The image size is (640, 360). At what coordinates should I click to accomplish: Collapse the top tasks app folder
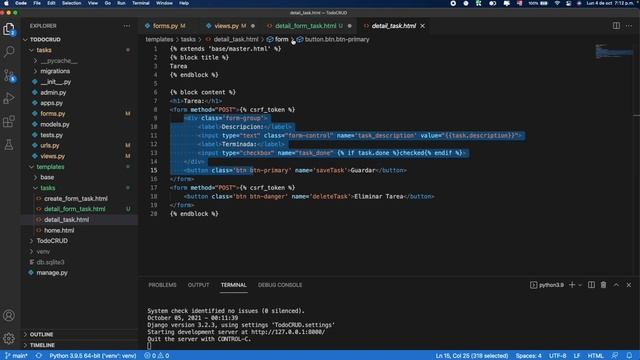(x=44, y=50)
